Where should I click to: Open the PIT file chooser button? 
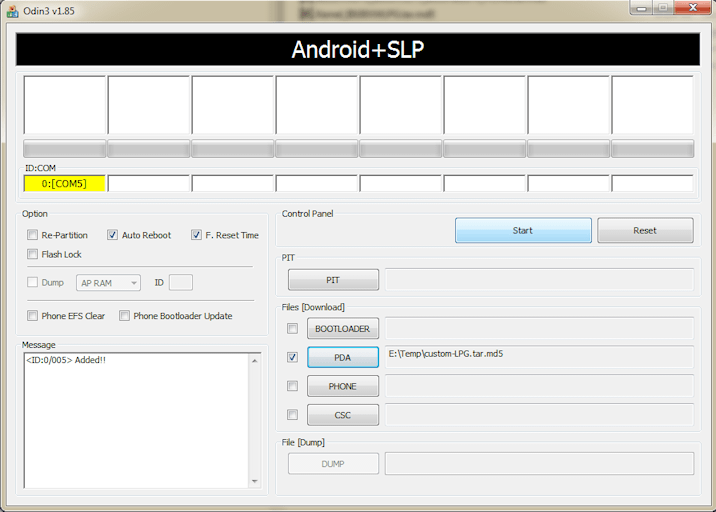[x=333, y=280]
